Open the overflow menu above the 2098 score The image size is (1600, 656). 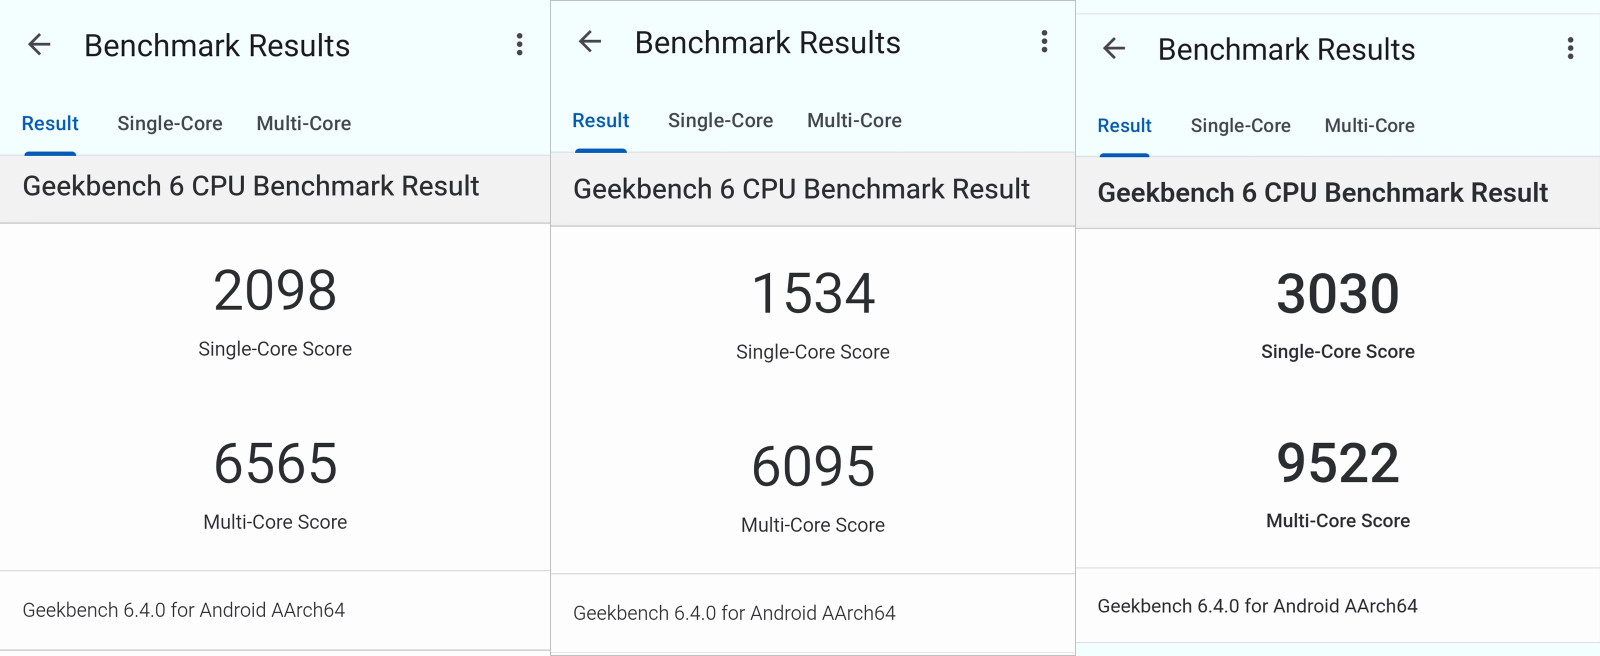[519, 45]
